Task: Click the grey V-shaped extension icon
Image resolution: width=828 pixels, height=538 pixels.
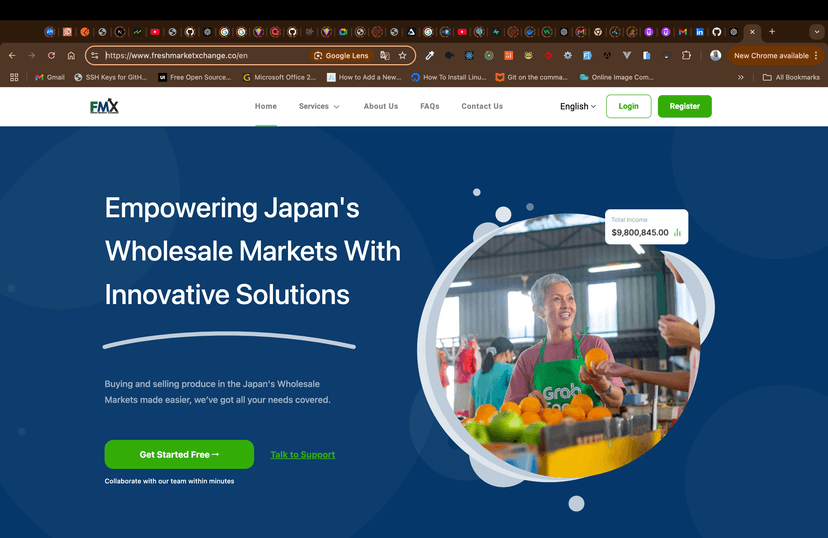Action: pos(627,55)
